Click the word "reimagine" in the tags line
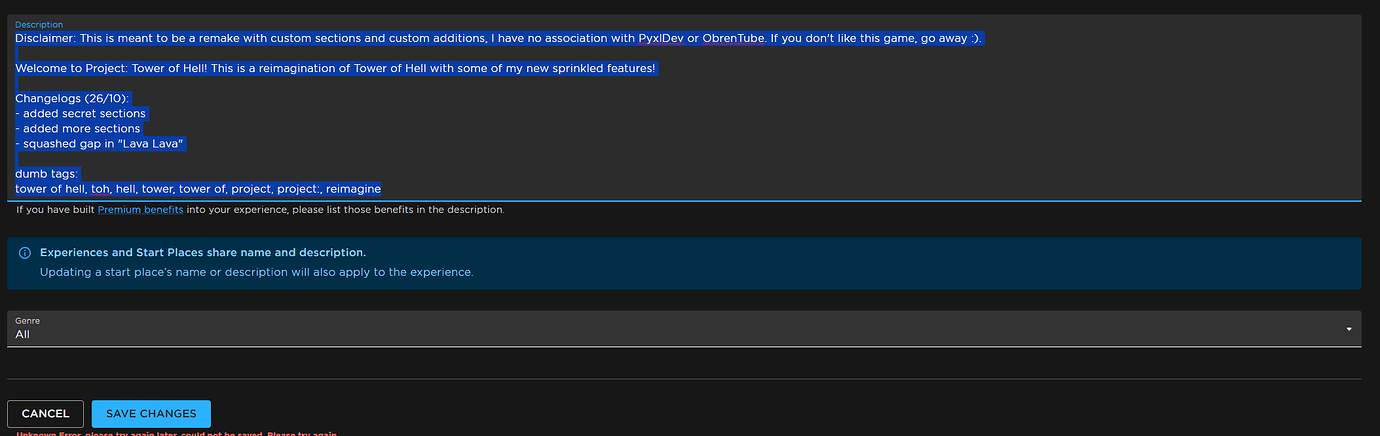The image size is (1380, 436). pos(353,189)
